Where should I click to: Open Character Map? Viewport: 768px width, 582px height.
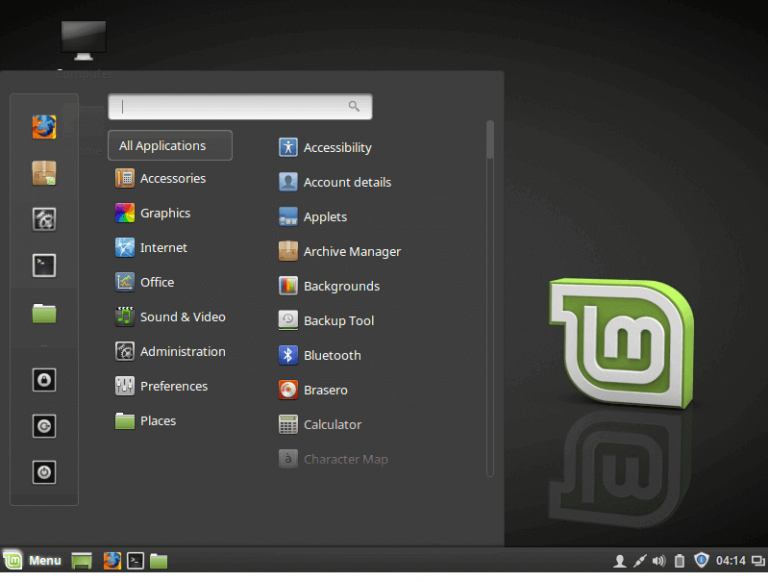(x=334, y=459)
